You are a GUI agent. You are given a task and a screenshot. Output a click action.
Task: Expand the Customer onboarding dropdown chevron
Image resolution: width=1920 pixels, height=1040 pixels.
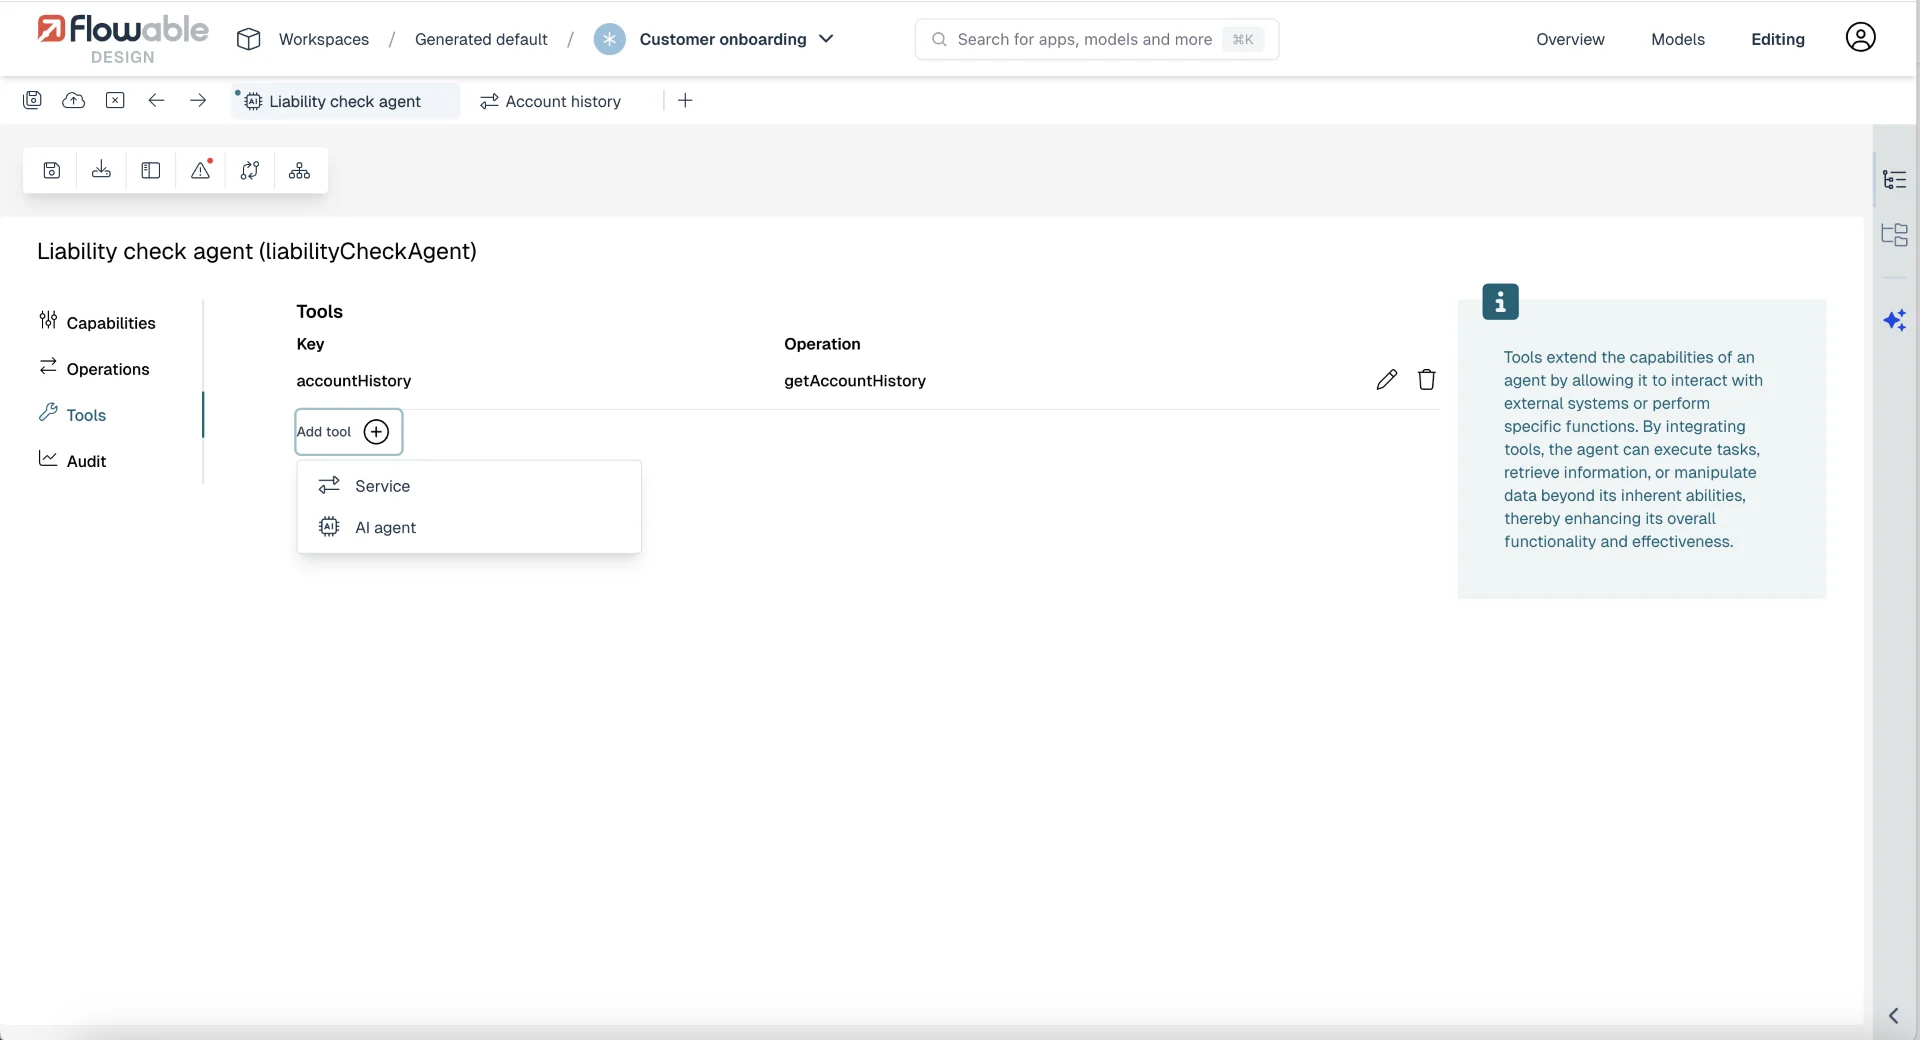pyautogui.click(x=826, y=39)
